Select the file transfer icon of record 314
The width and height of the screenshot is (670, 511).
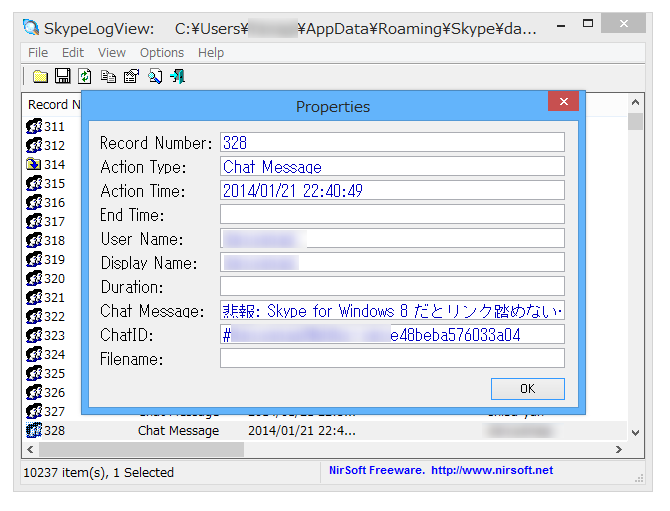(34, 164)
